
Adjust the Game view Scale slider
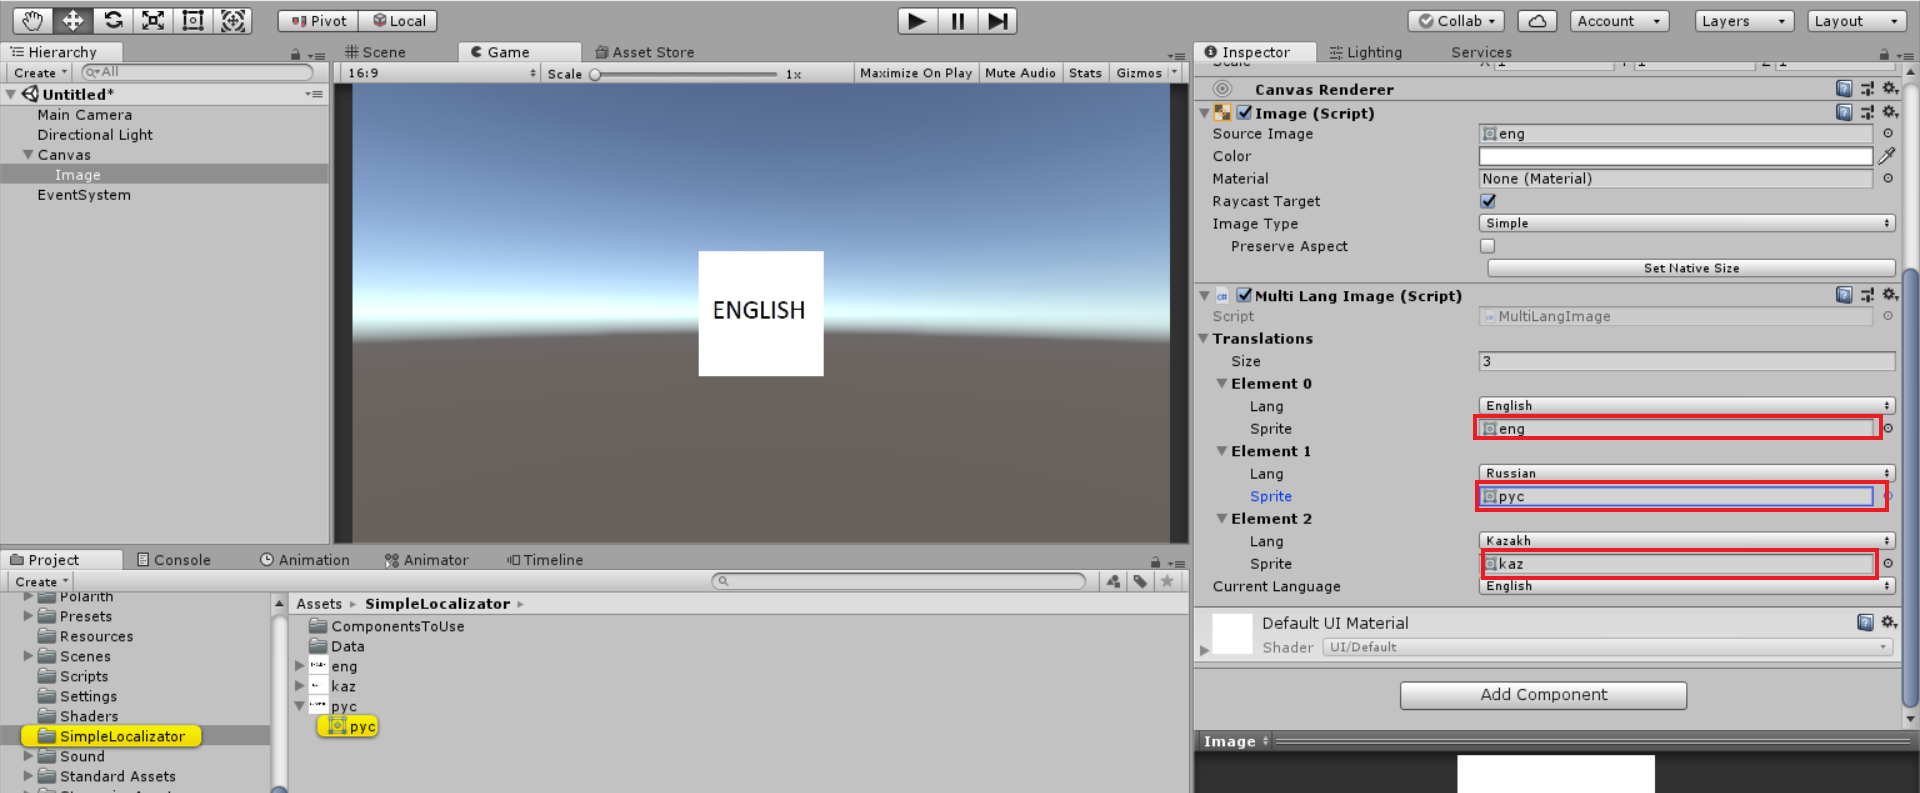point(685,74)
